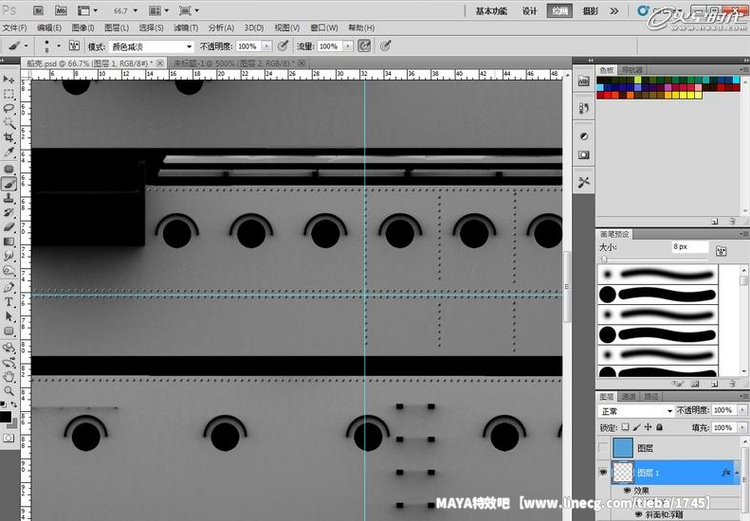Screen dimensions: 750x521
Task: Select the Clone Stamp tool
Action: [x=9, y=198]
